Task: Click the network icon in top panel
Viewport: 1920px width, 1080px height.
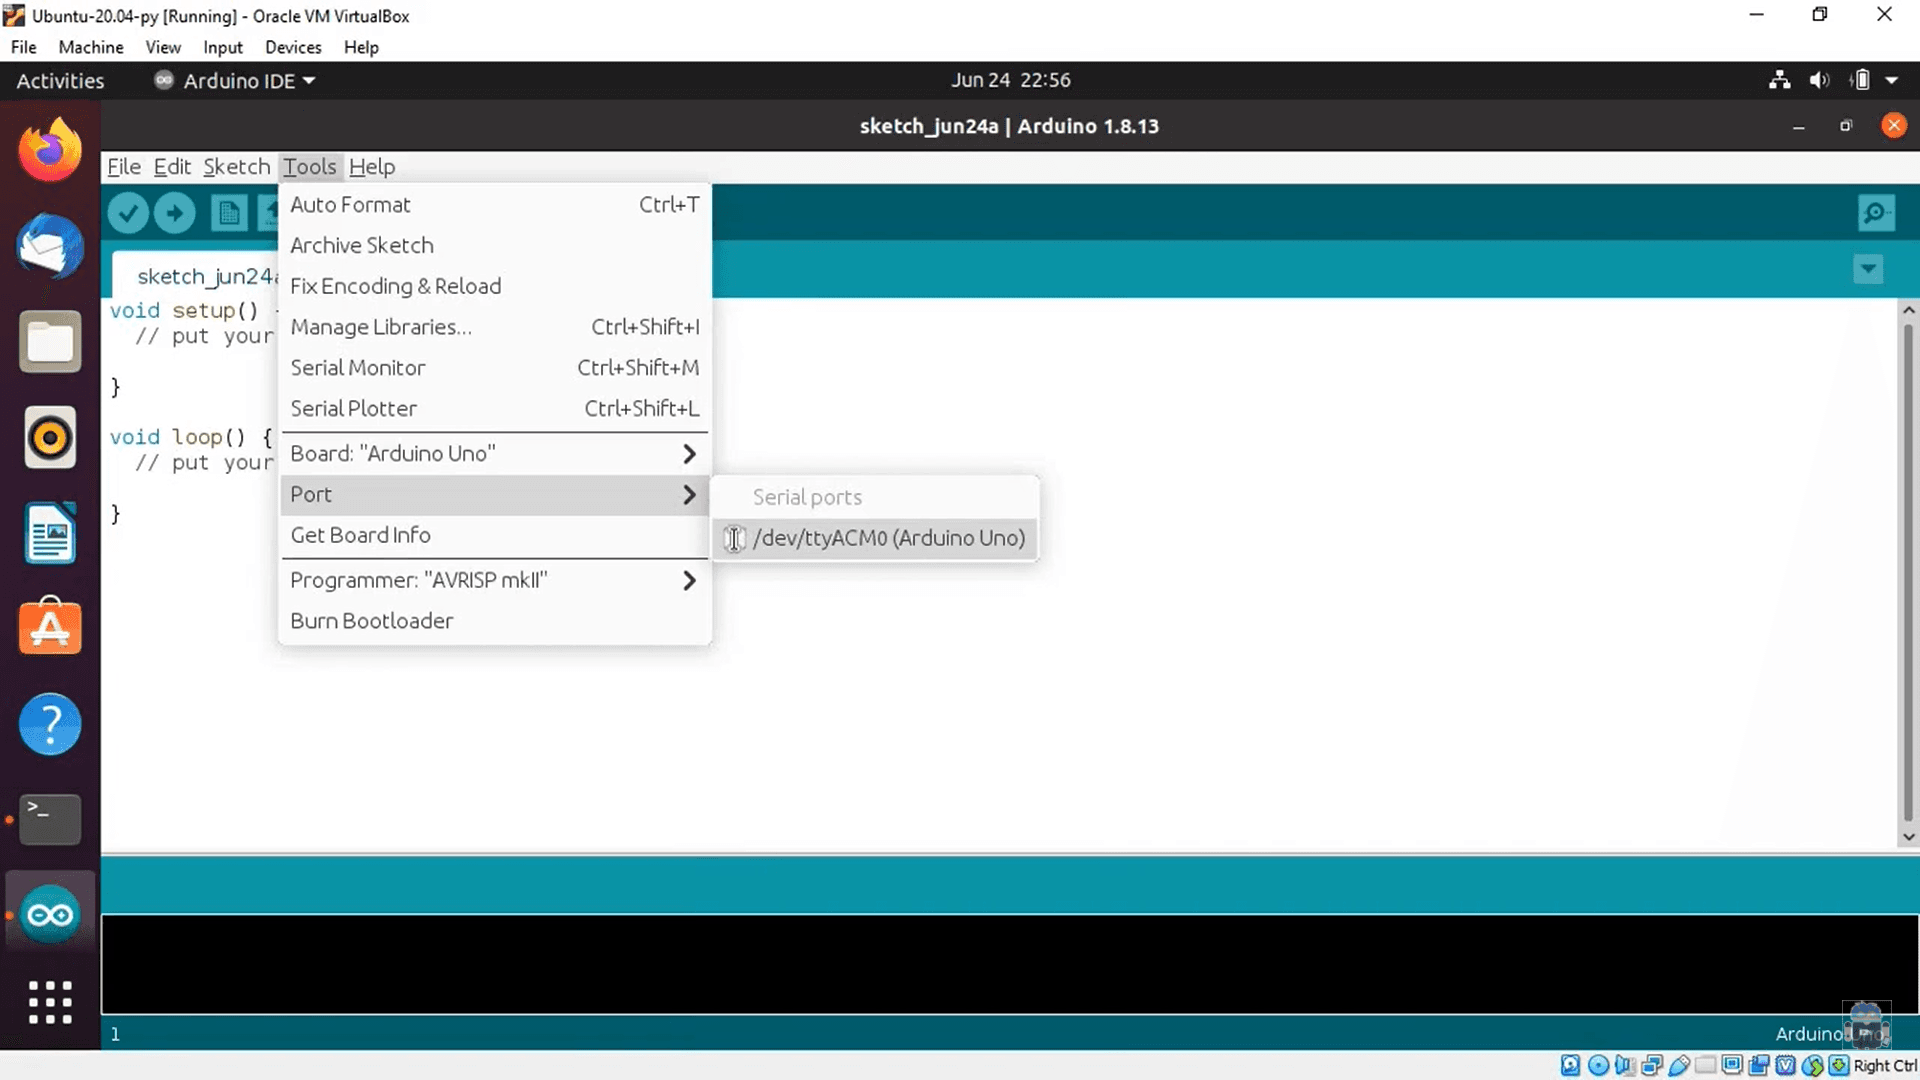Action: click(x=1779, y=80)
